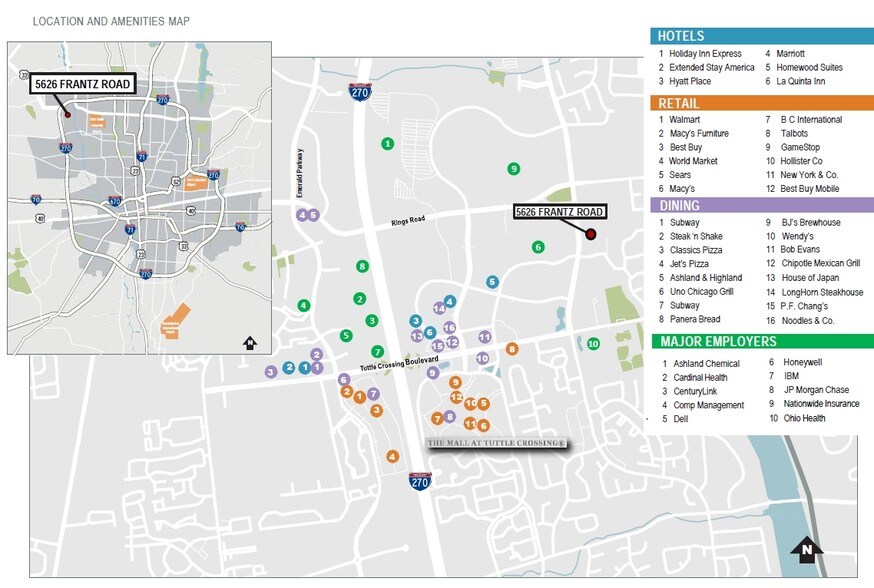Image resolution: width=874 pixels, height=588 pixels.
Task: Click the red 5626 Frantz Road location dot
Action: (590, 234)
